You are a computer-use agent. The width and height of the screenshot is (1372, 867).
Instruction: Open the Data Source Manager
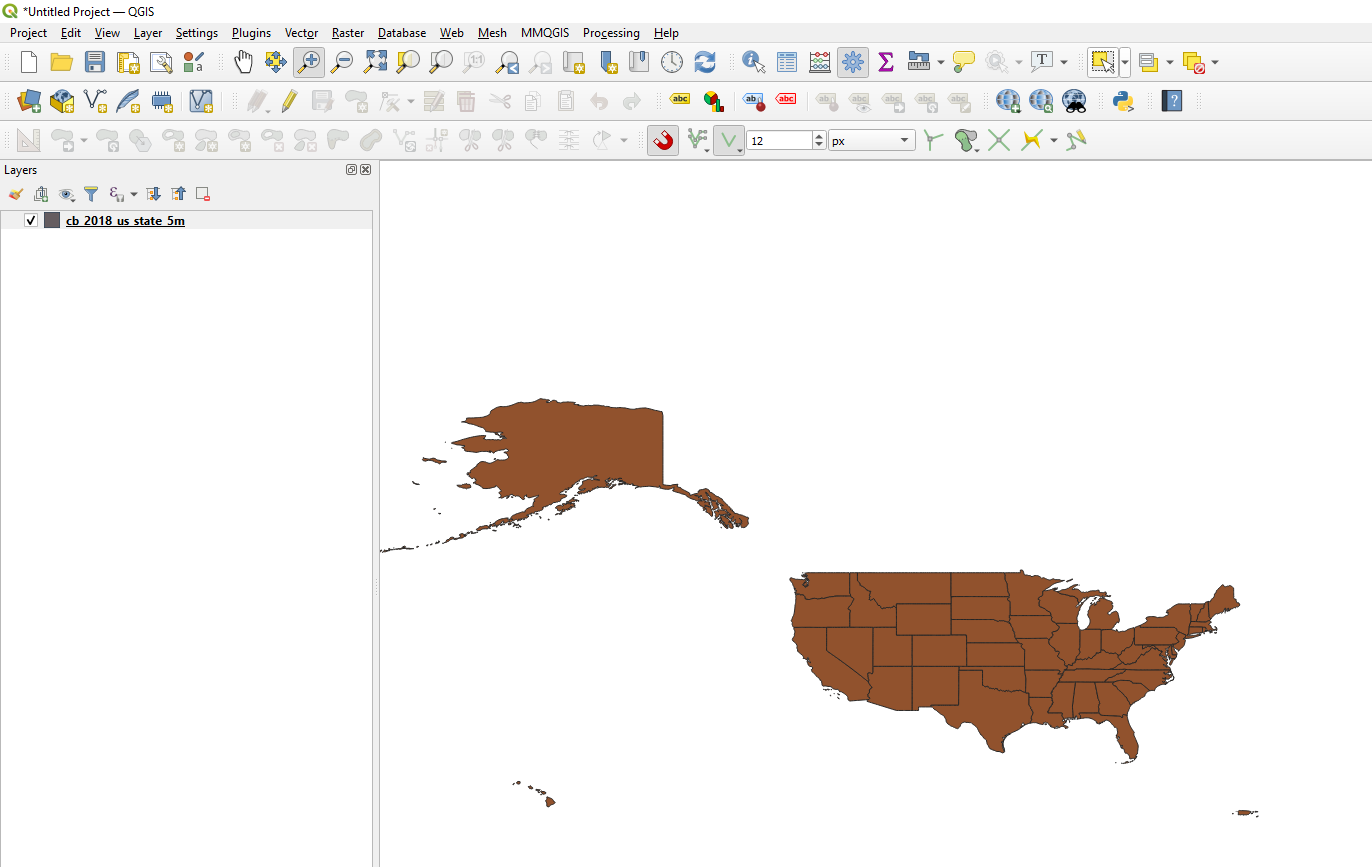(28, 100)
